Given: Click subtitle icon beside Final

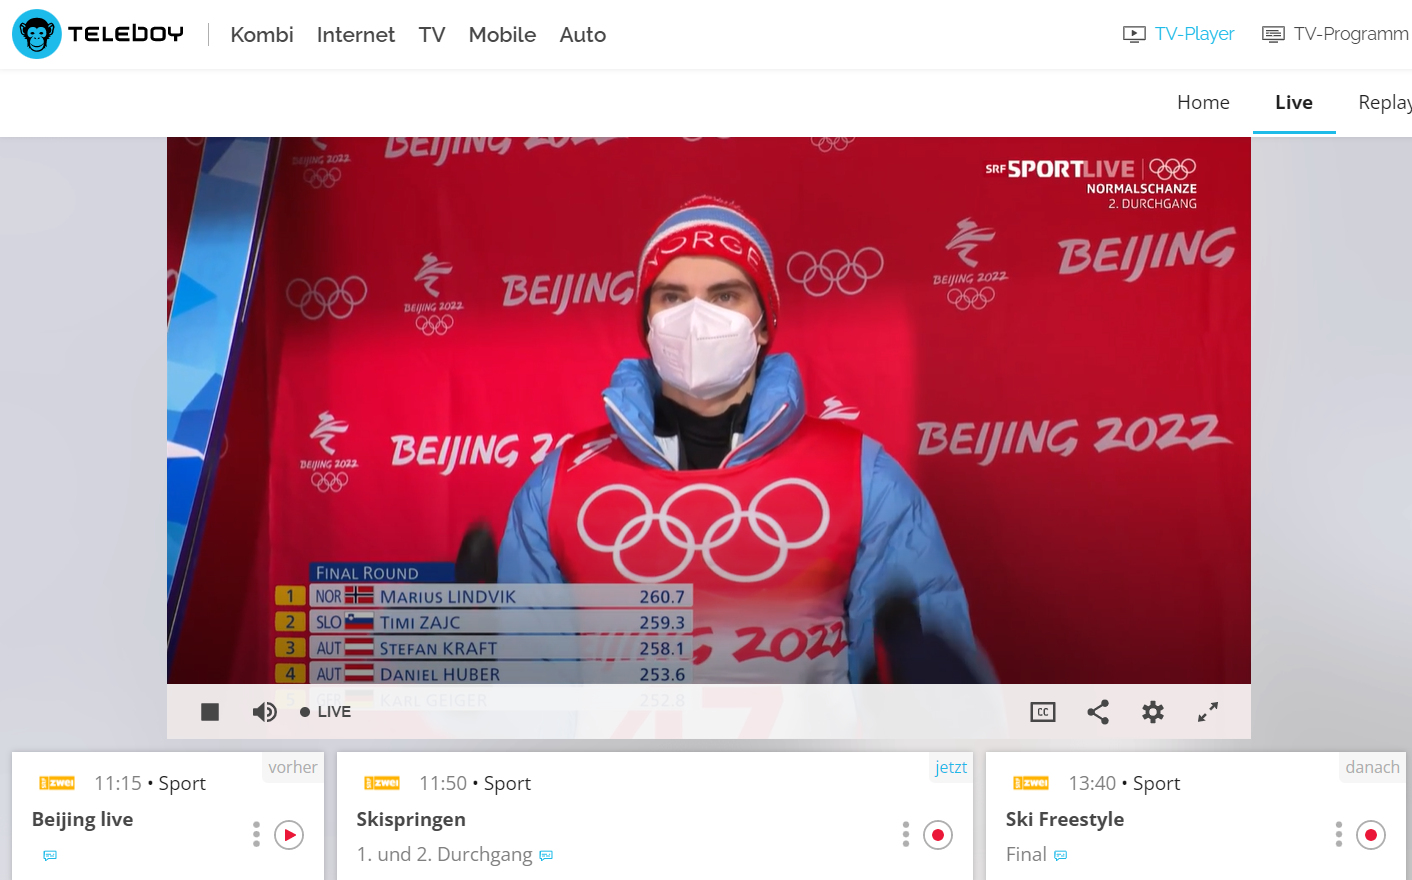Looking at the screenshot, I should point(1061,856).
